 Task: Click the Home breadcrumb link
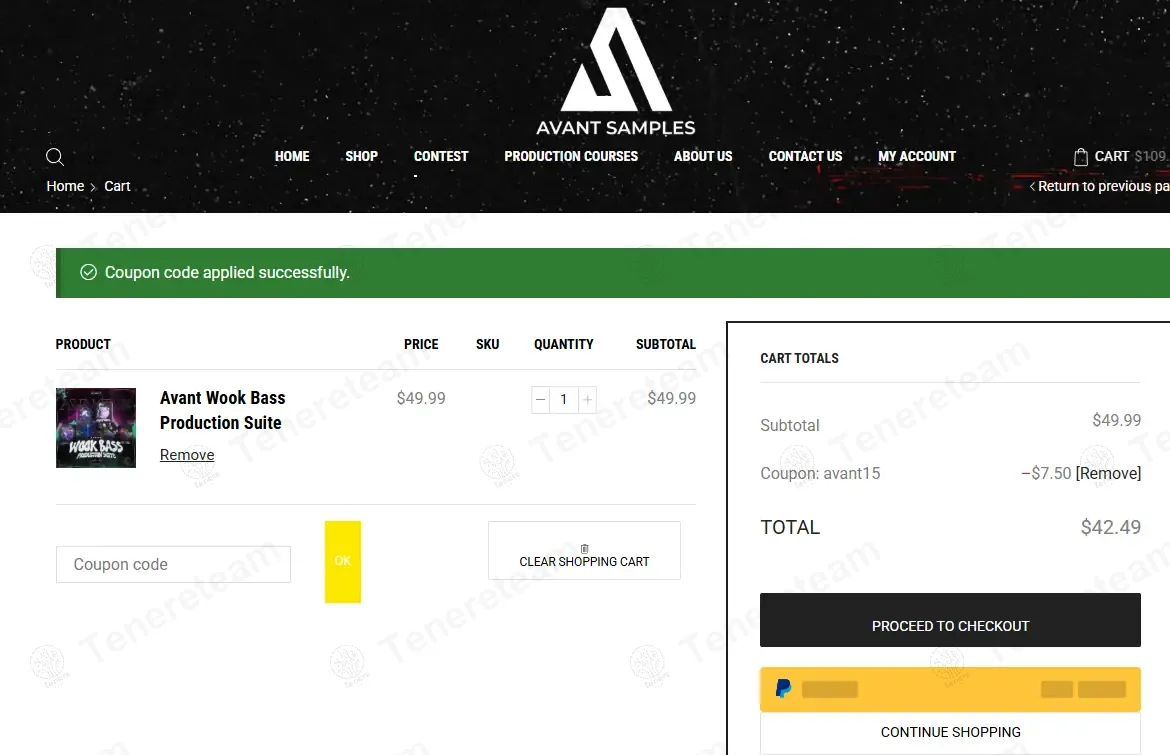coord(65,187)
